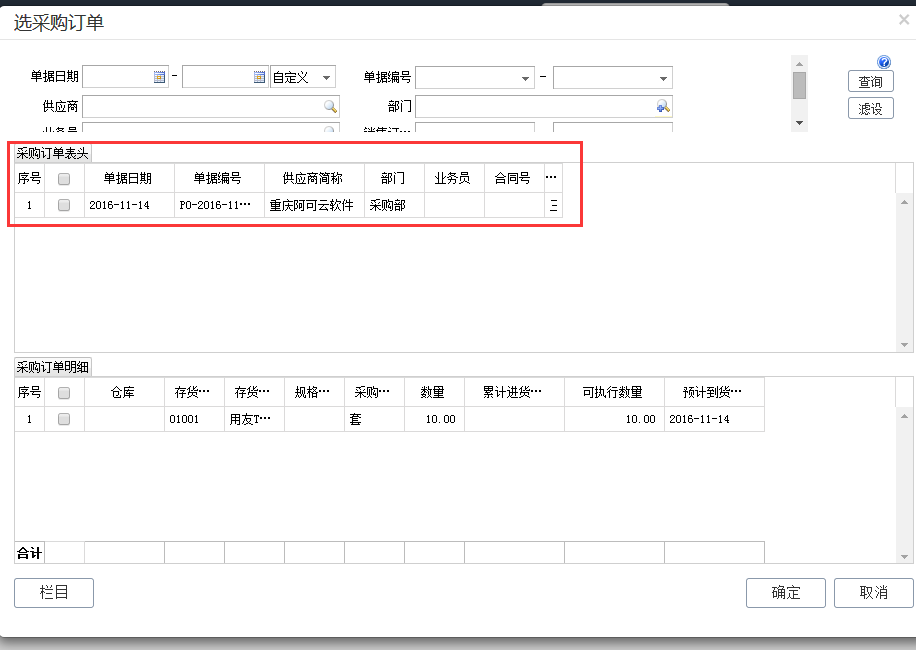Click the 预计到货… column header
Image resolution: width=916 pixels, height=650 pixels.
(x=714, y=392)
